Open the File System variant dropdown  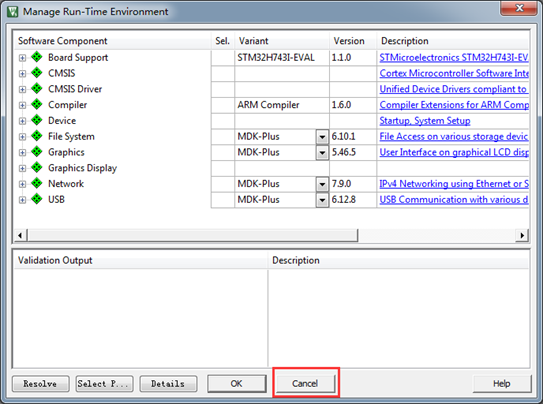click(x=322, y=137)
